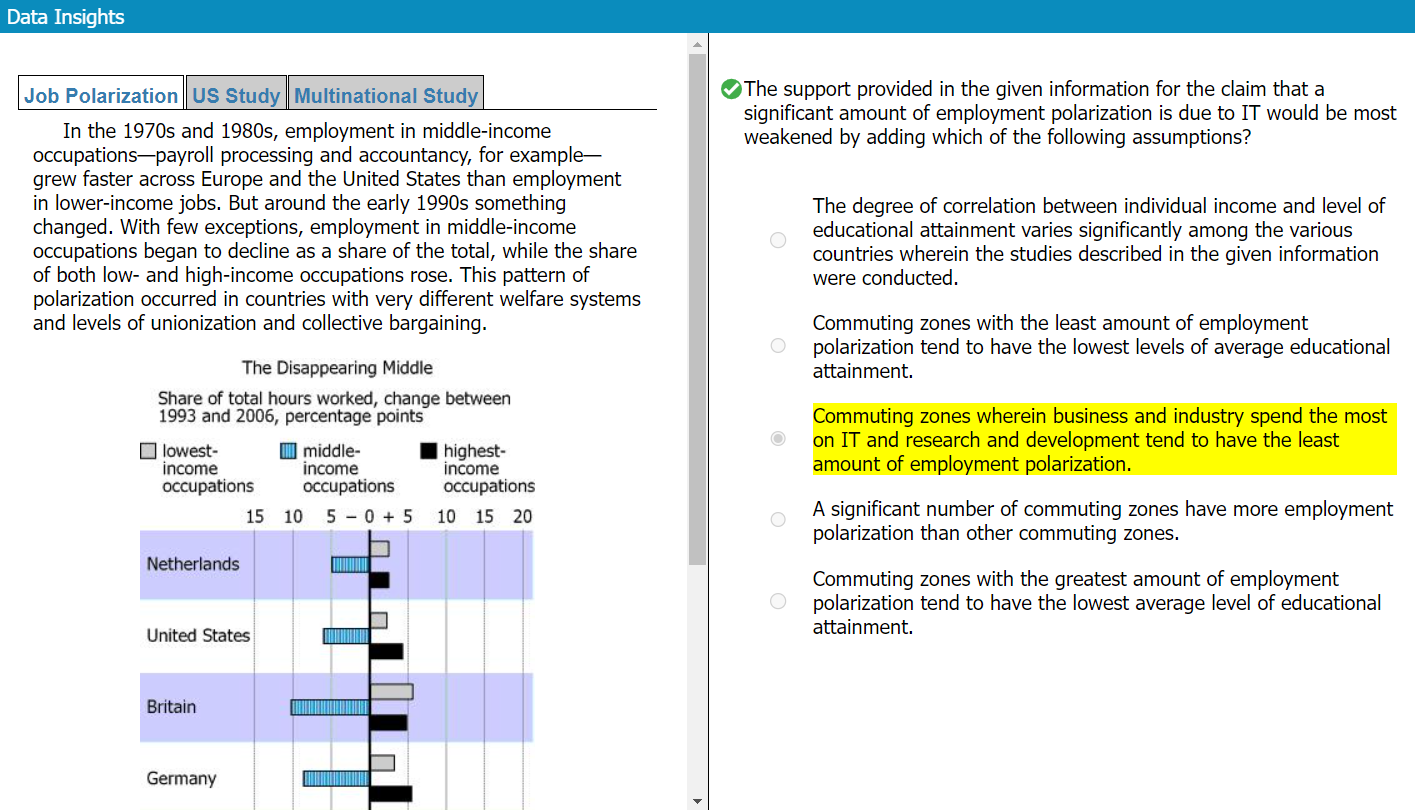Select the radio button beside the highlighted answer
1415x810 pixels.
pos(778,439)
